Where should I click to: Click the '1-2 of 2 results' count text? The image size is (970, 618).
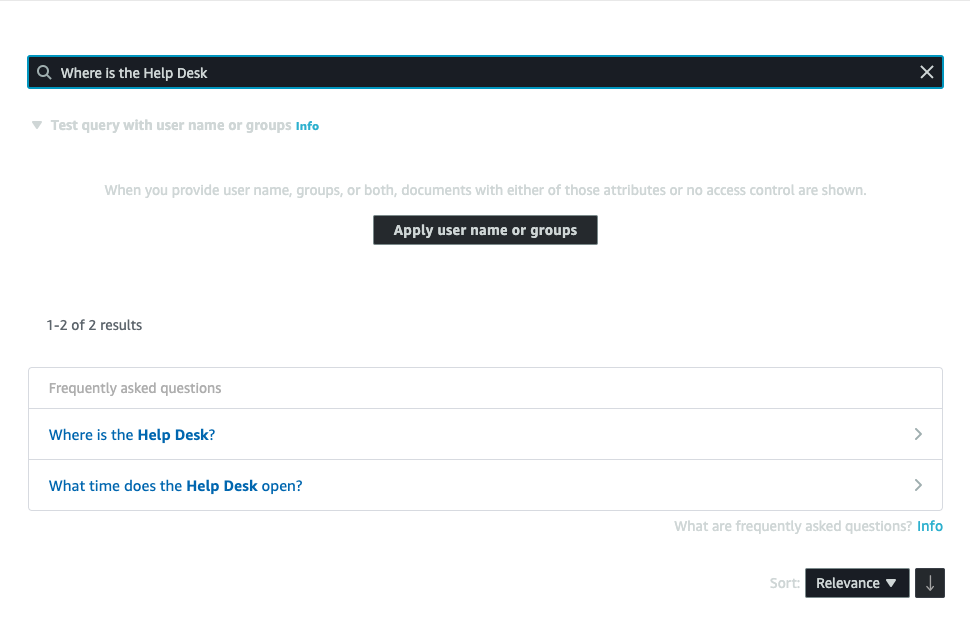coord(94,325)
